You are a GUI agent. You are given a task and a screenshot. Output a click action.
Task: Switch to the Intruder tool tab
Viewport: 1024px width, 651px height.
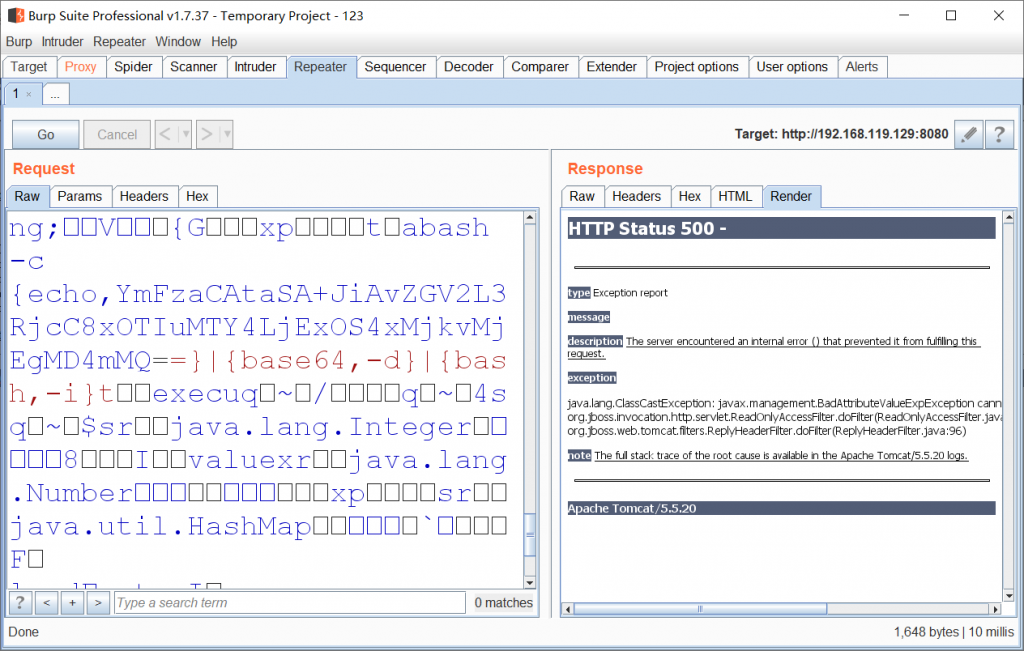click(x=255, y=67)
